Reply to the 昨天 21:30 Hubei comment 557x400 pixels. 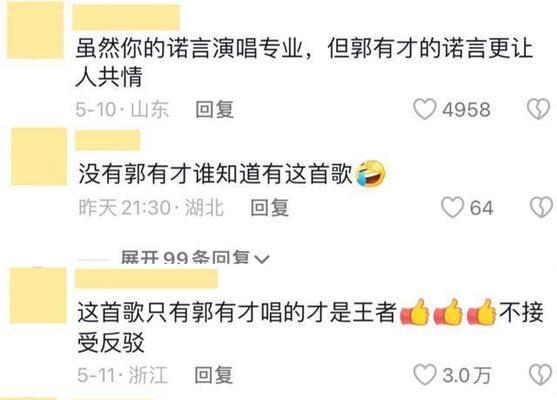269,208
